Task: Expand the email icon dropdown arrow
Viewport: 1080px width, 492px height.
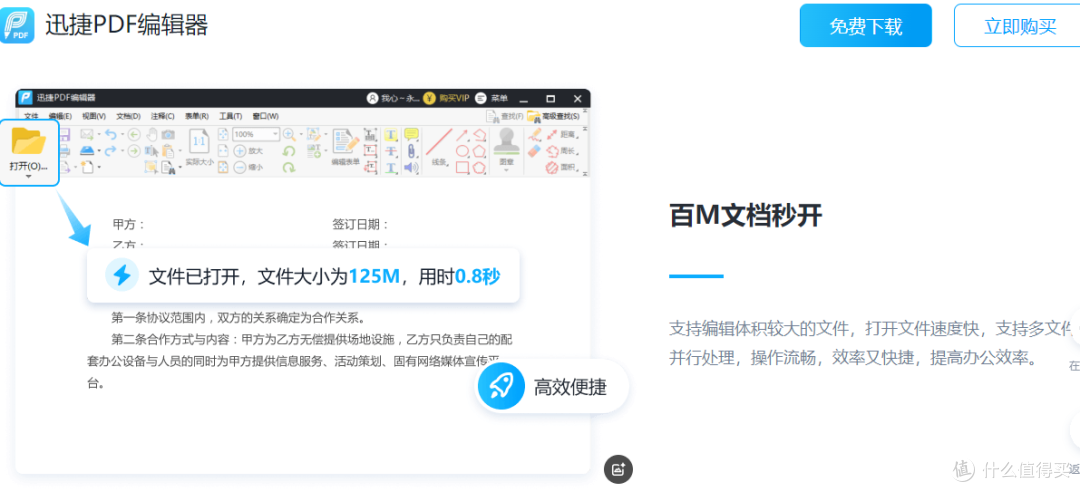Action: click(99, 134)
